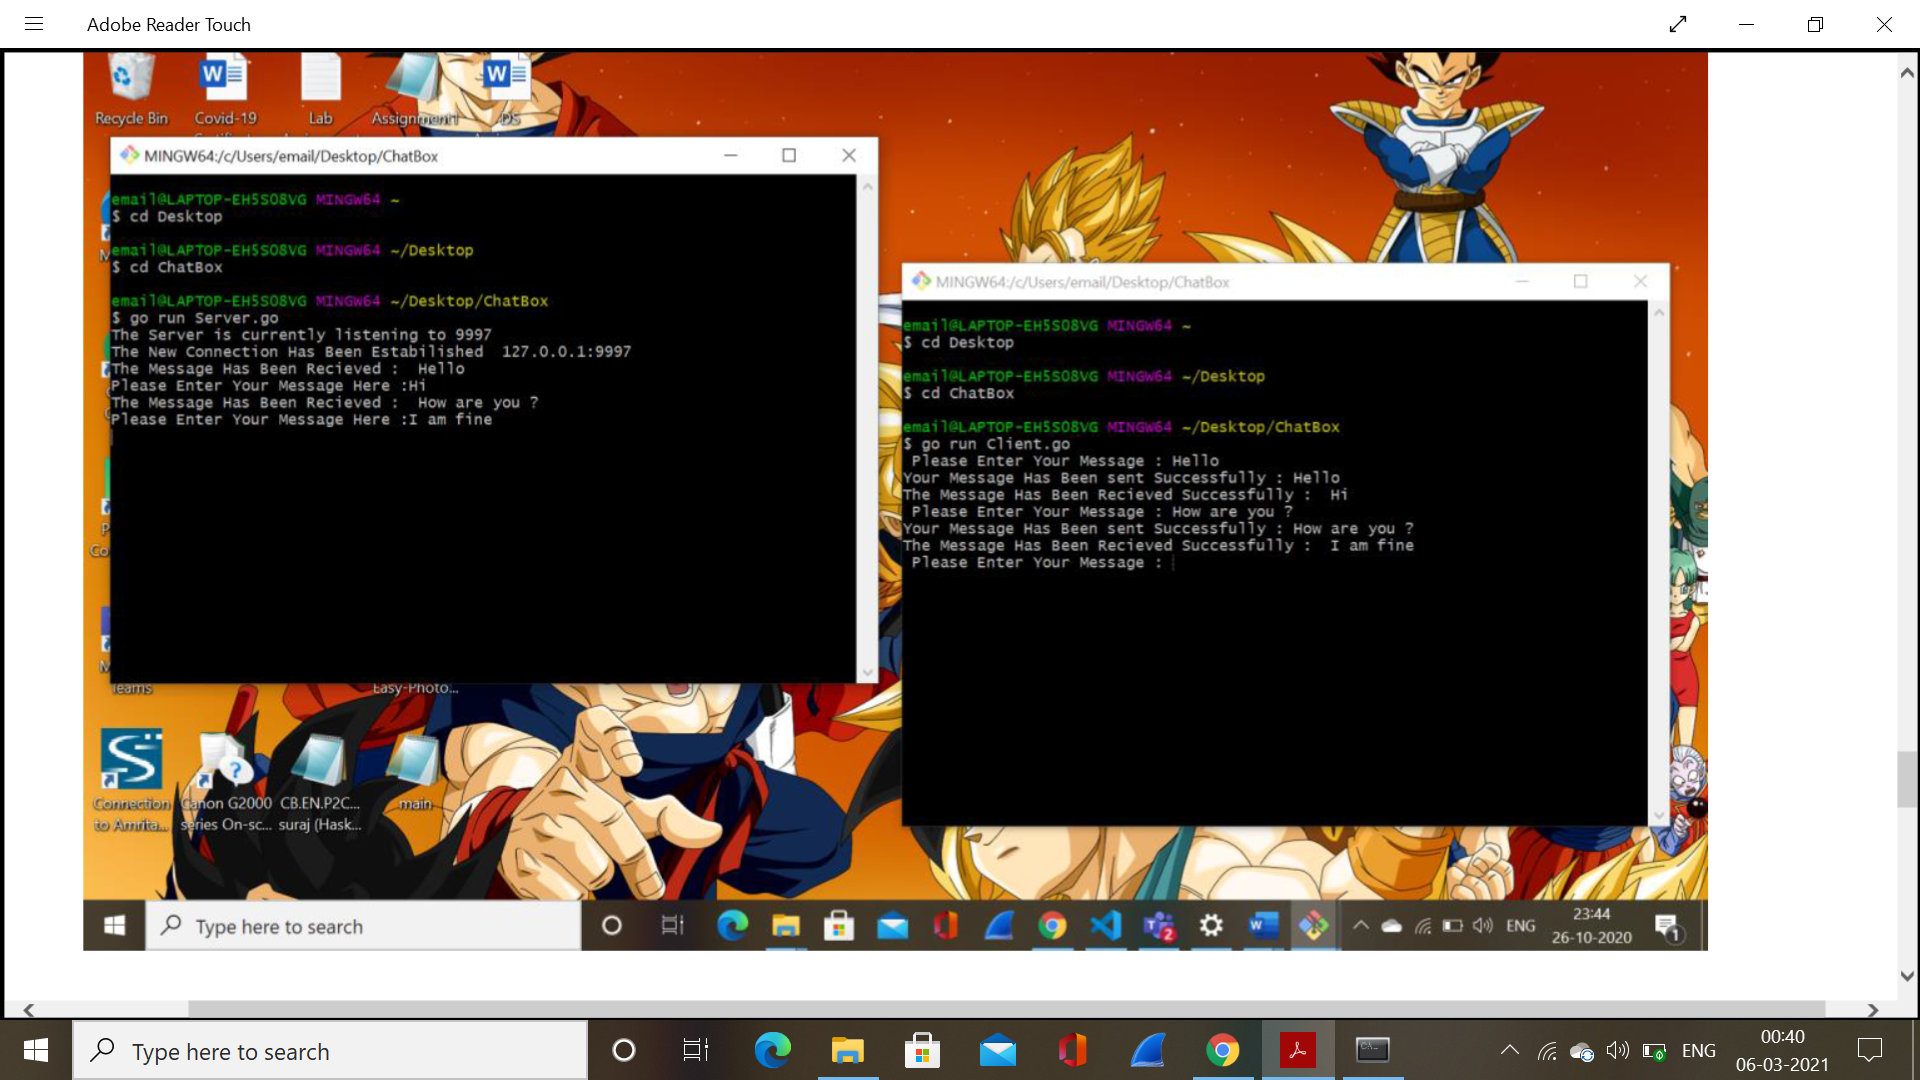The width and height of the screenshot is (1920, 1080).
Task: Open the OneDrive cloud icon in the bottom system tray
Action: pos(1582,1051)
